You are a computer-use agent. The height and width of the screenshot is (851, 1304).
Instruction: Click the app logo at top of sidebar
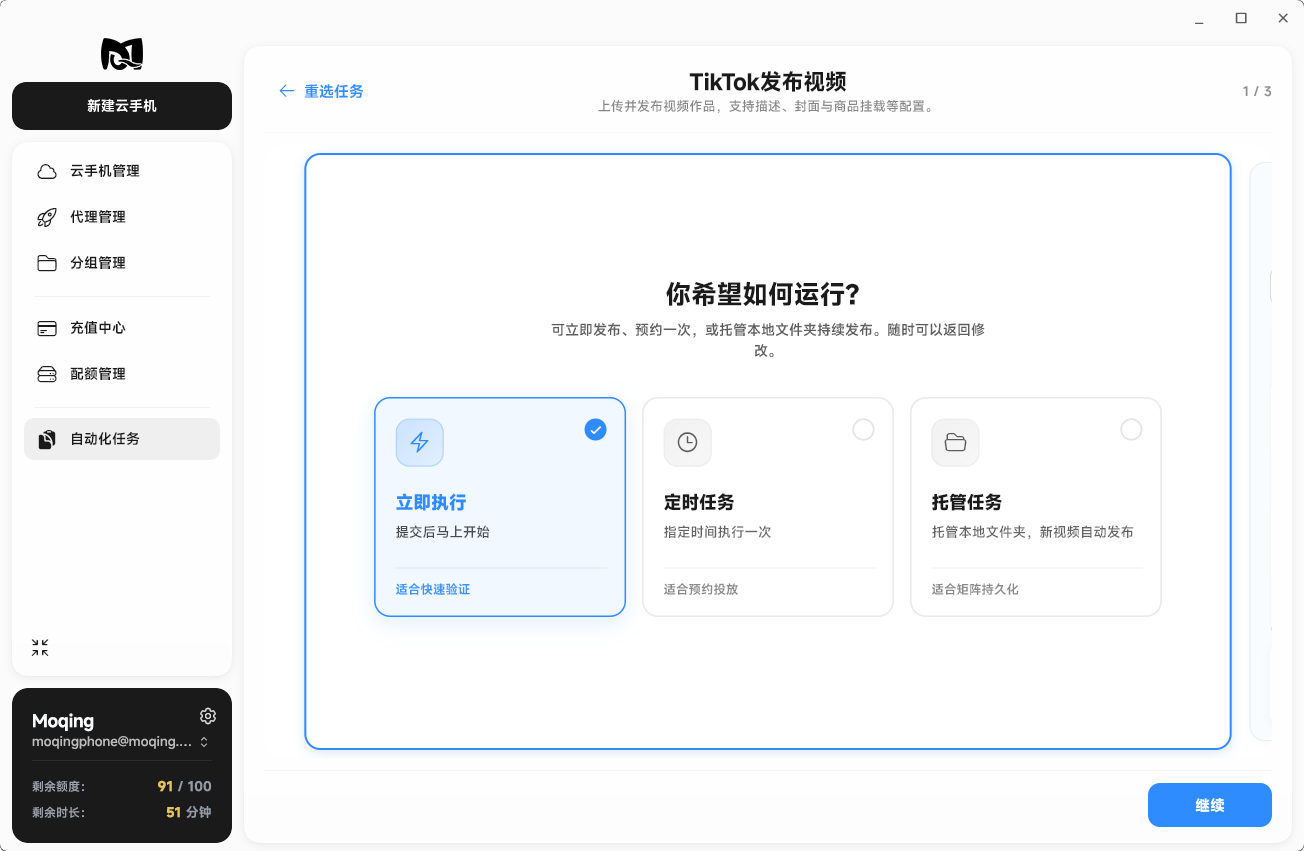point(122,54)
